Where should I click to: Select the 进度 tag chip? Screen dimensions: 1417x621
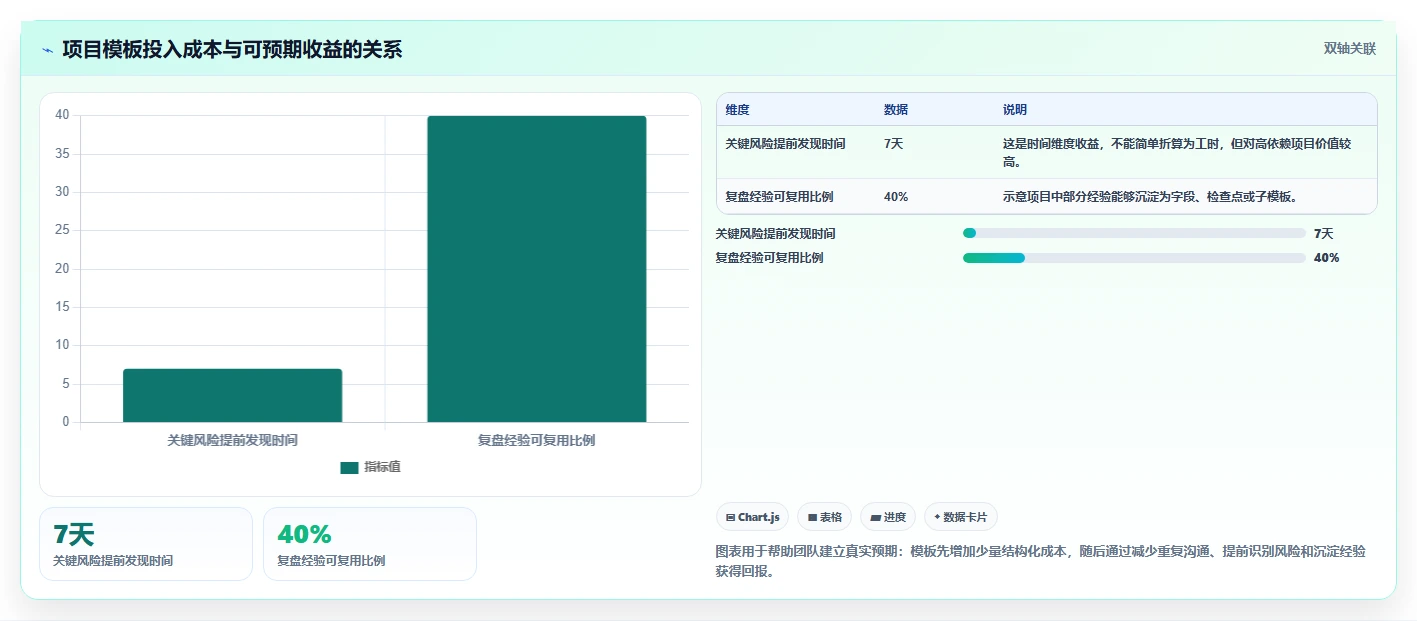click(x=888, y=517)
